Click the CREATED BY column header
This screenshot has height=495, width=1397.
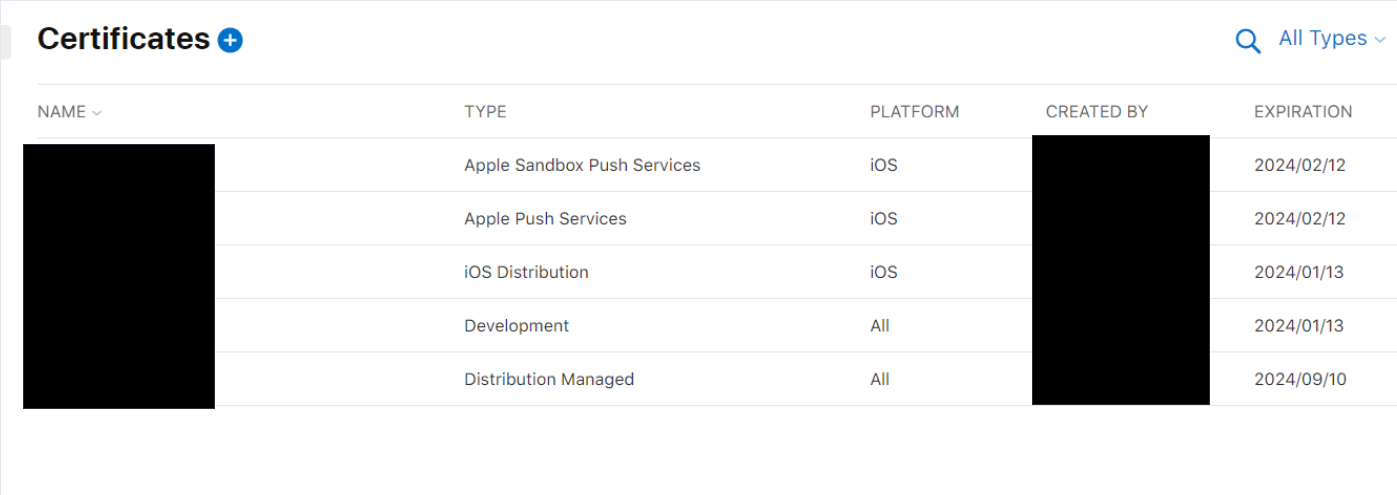point(1097,112)
